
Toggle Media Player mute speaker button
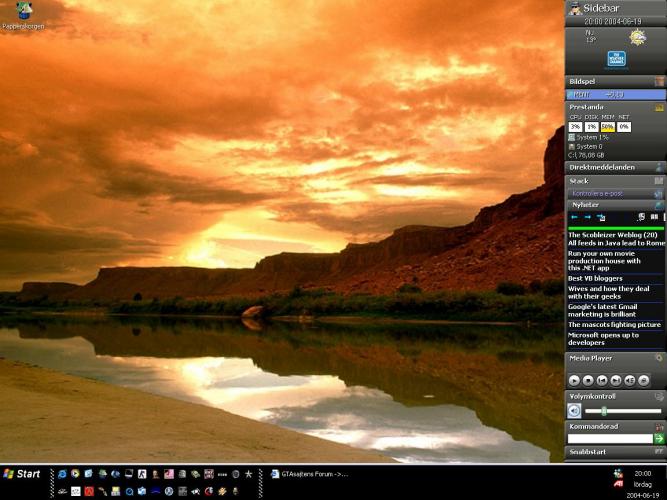pos(630,380)
